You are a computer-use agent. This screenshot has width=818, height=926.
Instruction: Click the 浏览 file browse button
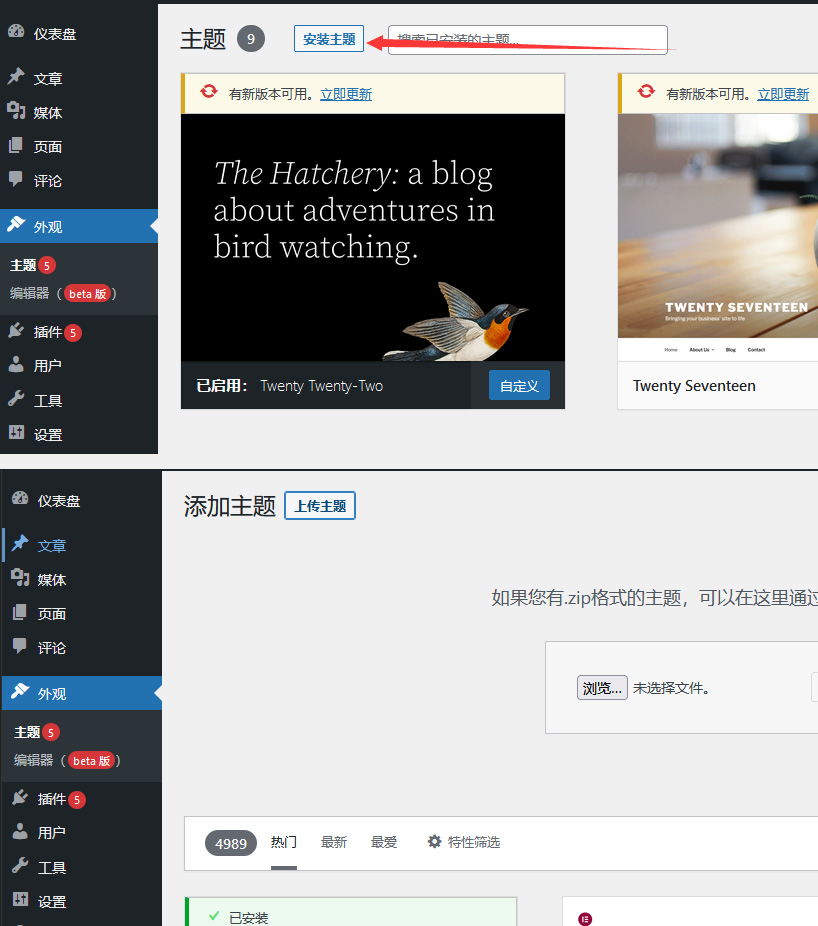click(x=601, y=687)
